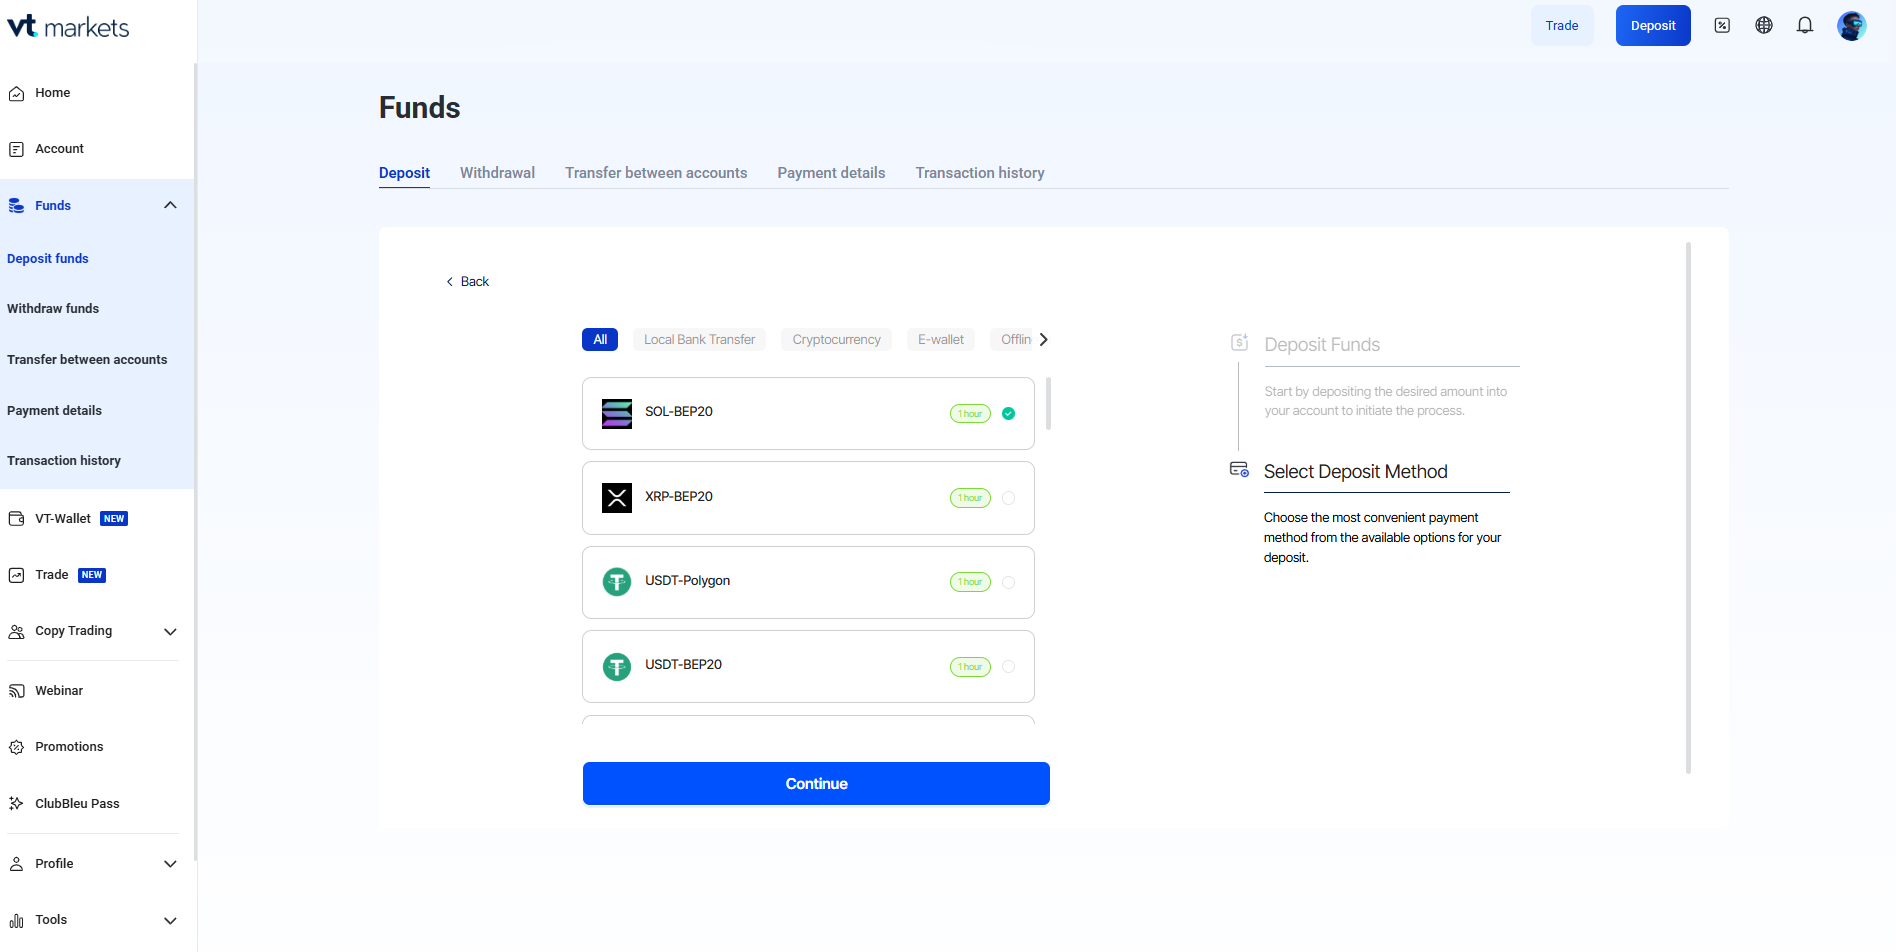Click the VT Markets logo
This screenshot has width=1896, height=952.
pos(68,27)
